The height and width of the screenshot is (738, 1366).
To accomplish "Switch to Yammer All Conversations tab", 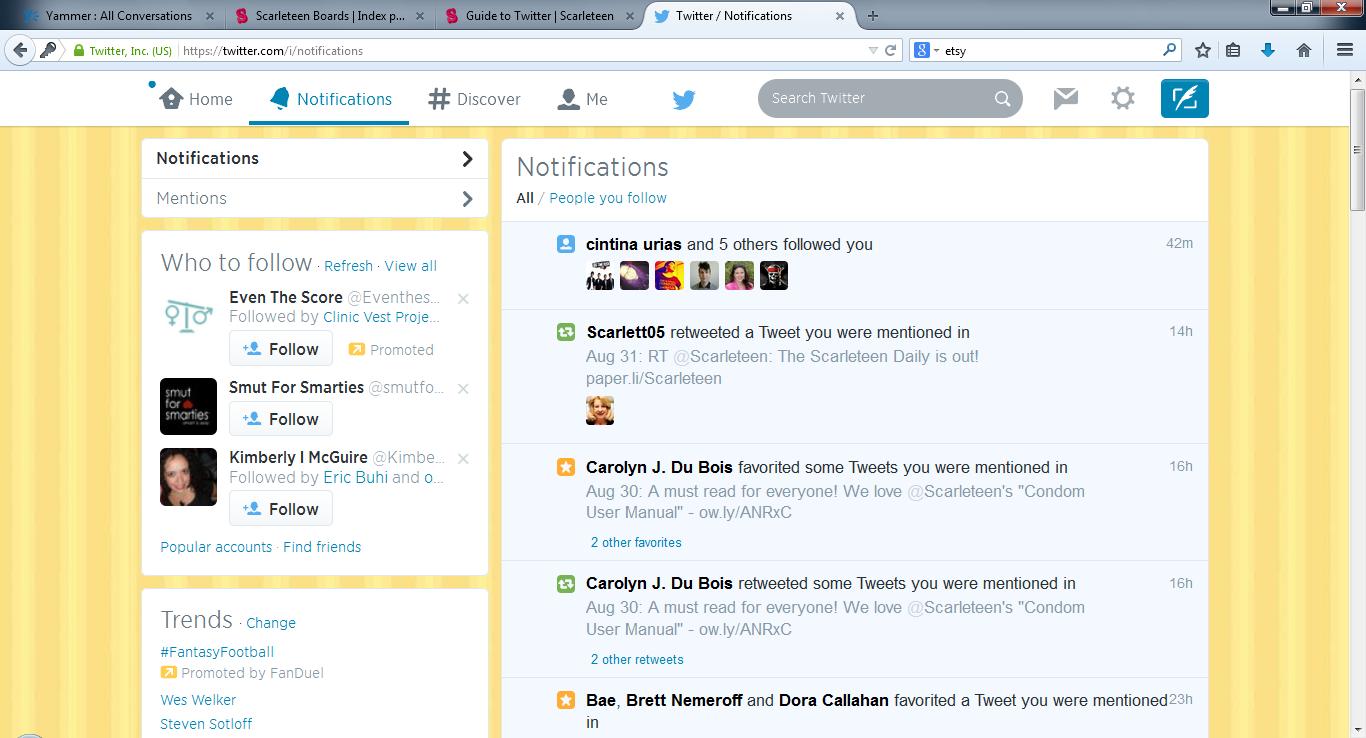I will click(x=119, y=15).
